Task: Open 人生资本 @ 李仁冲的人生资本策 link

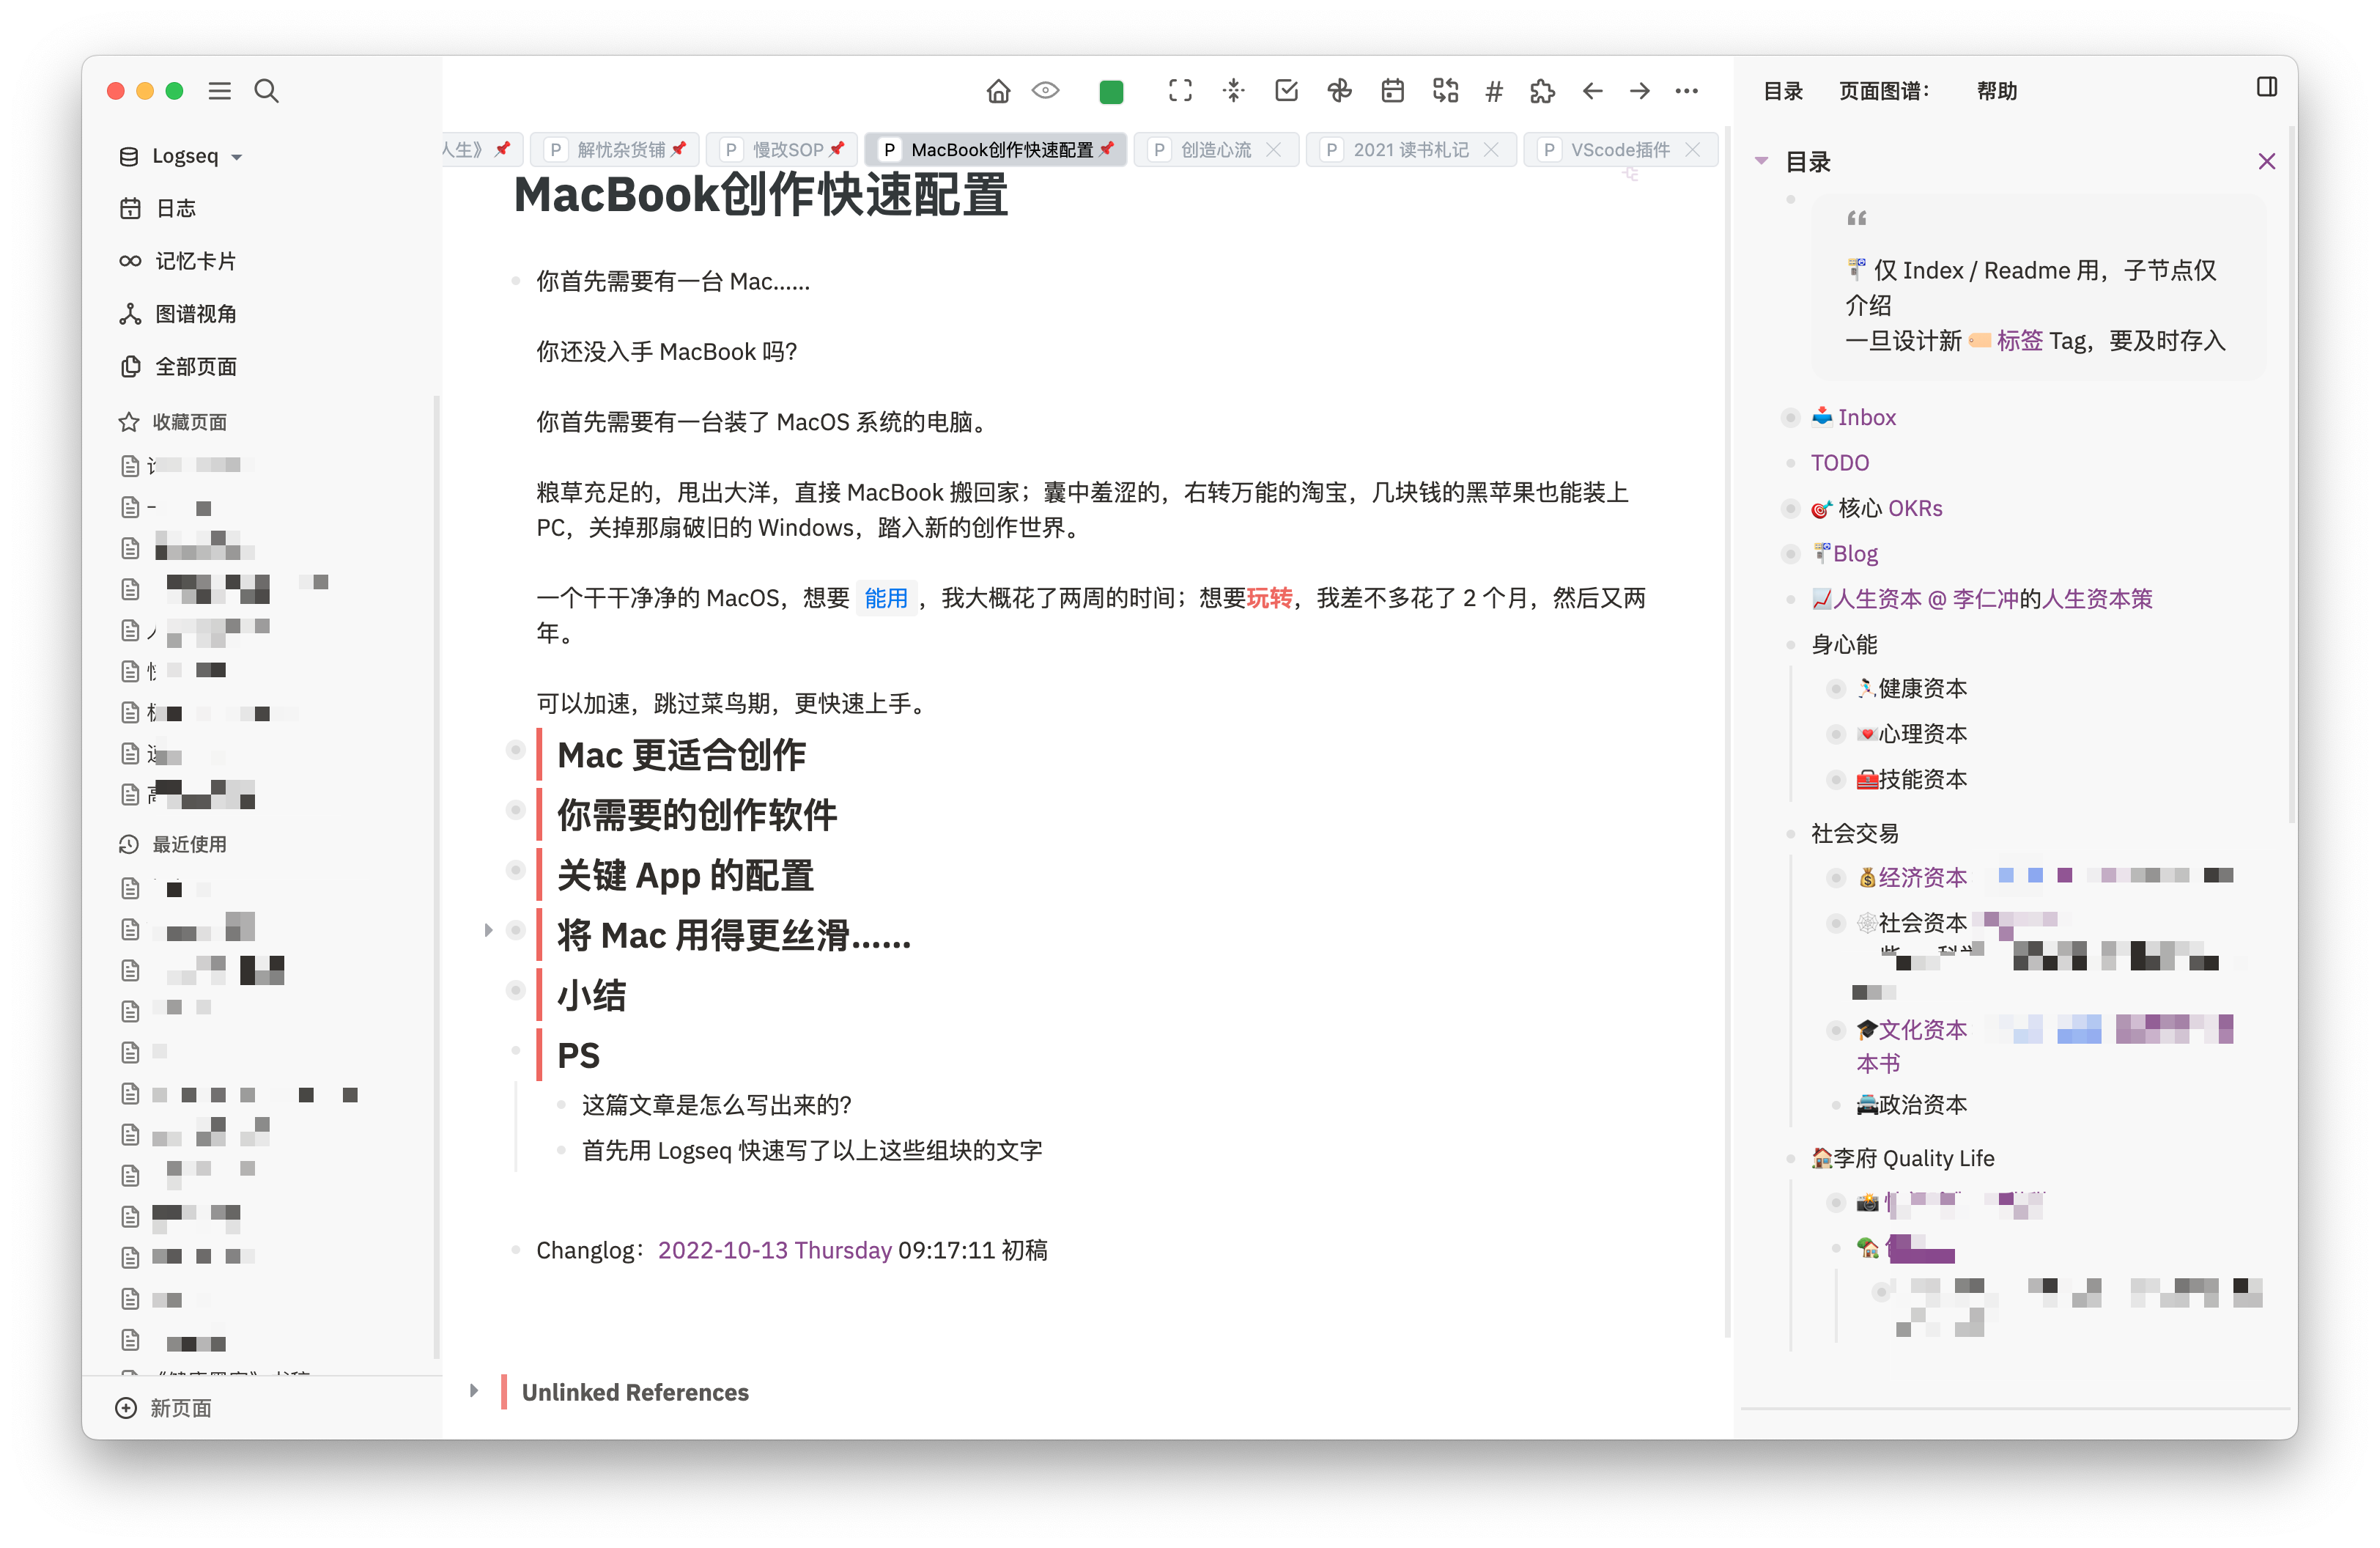Action: pyautogui.click(x=1982, y=599)
